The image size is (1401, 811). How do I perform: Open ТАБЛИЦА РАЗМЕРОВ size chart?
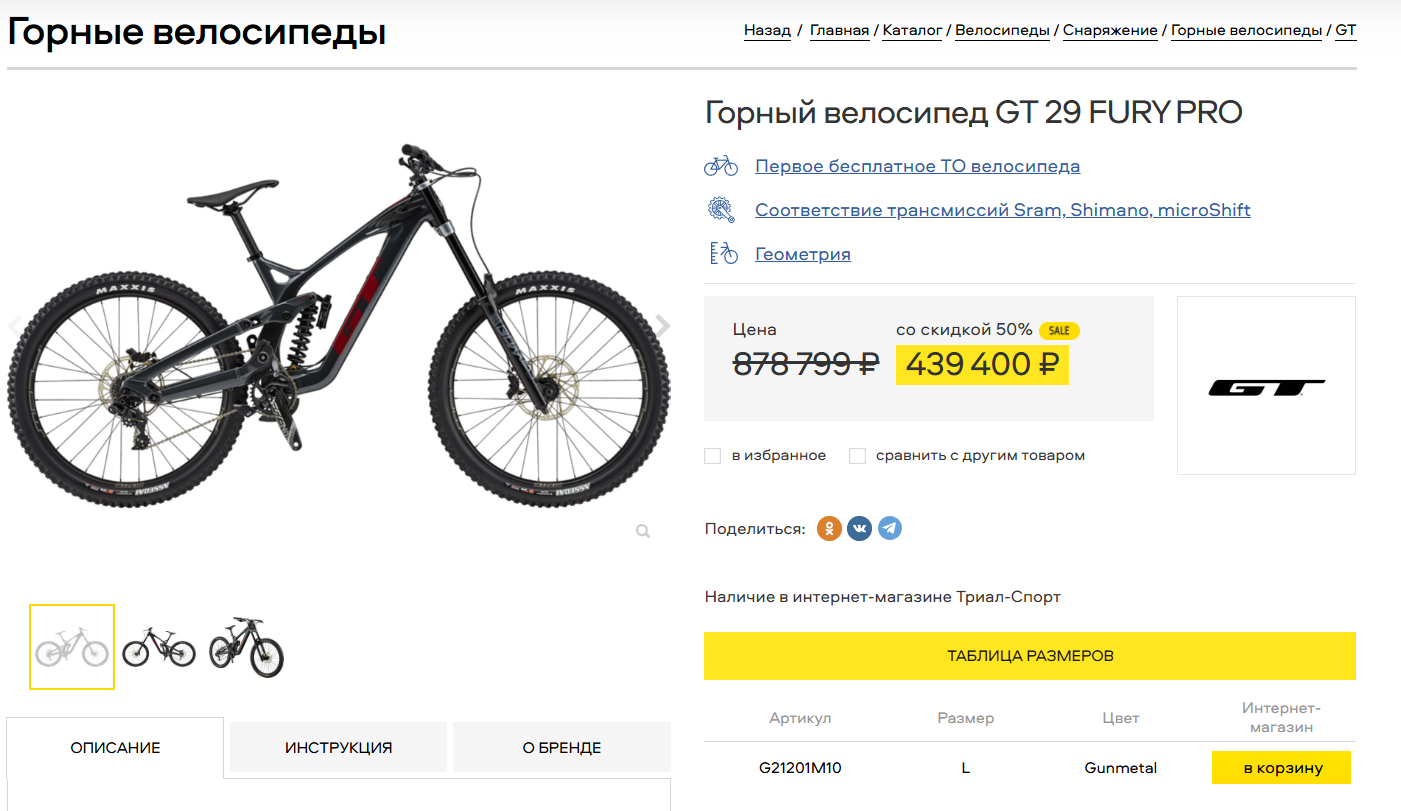(x=1029, y=656)
